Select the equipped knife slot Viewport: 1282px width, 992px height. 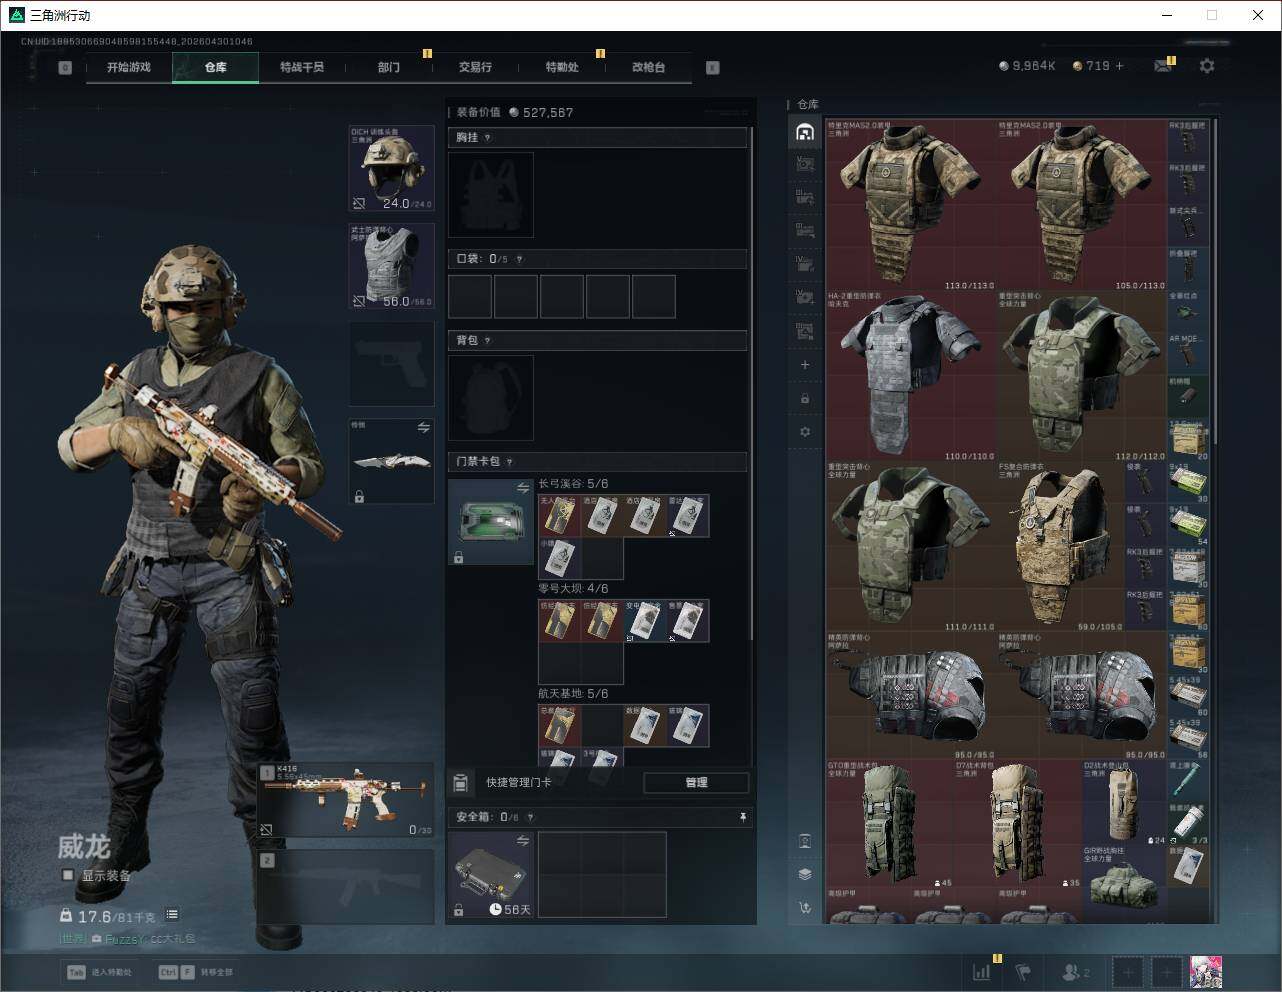(x=391, y=461)
